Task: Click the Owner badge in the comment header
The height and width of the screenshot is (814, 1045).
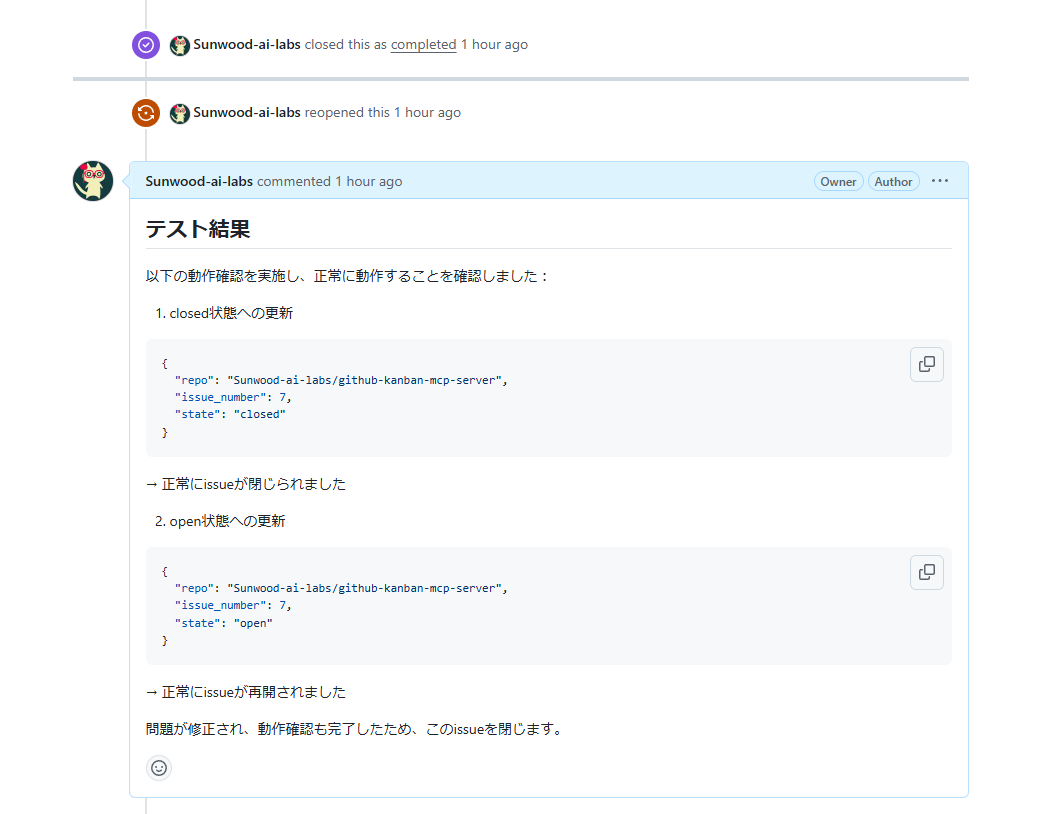Action: coord(838,182)
